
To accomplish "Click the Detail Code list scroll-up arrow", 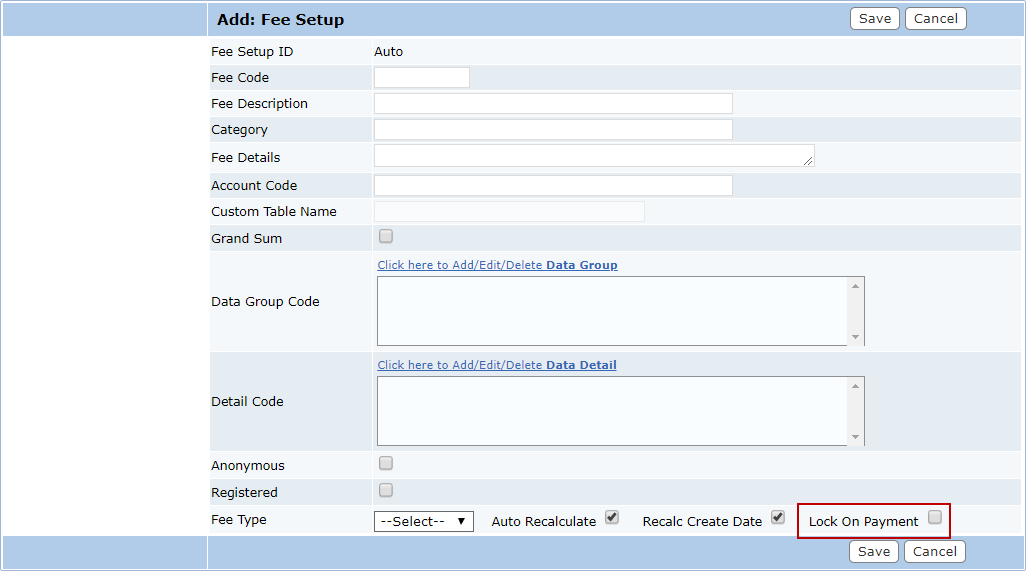I will (855, 386).
